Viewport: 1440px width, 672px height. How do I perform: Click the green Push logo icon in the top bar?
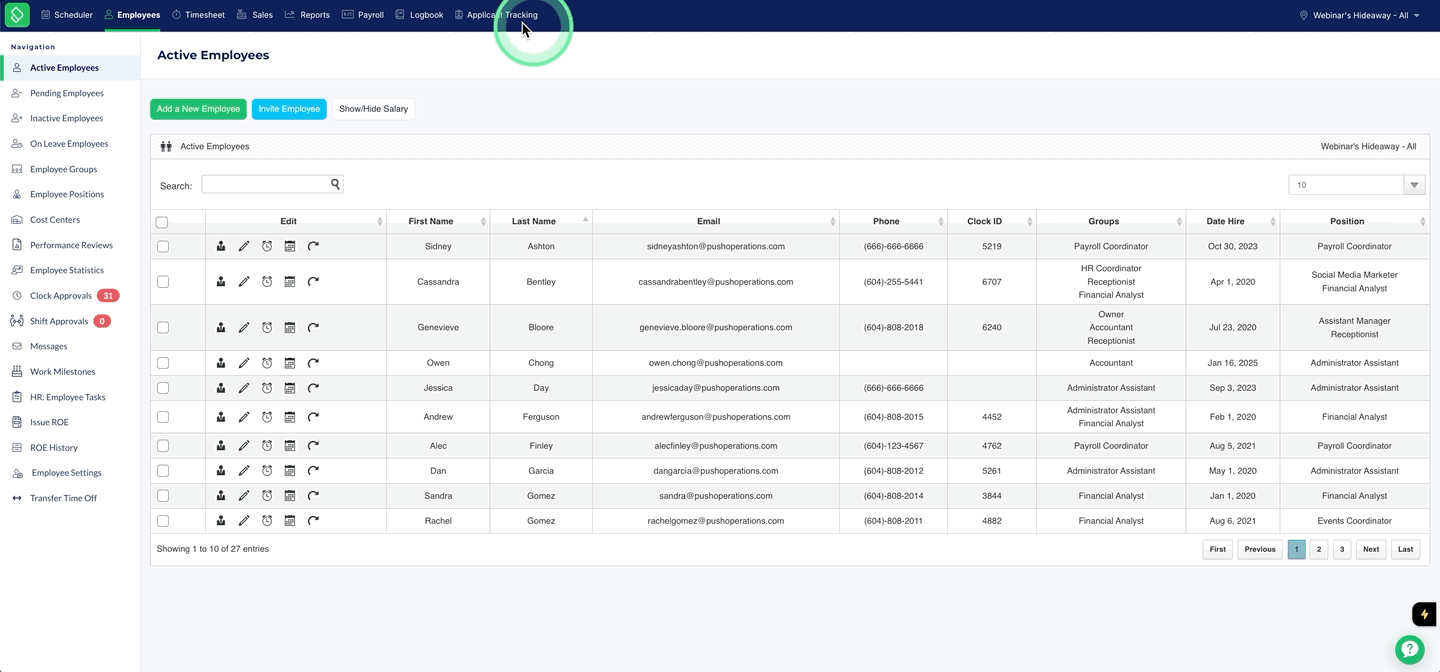(17, 15)
